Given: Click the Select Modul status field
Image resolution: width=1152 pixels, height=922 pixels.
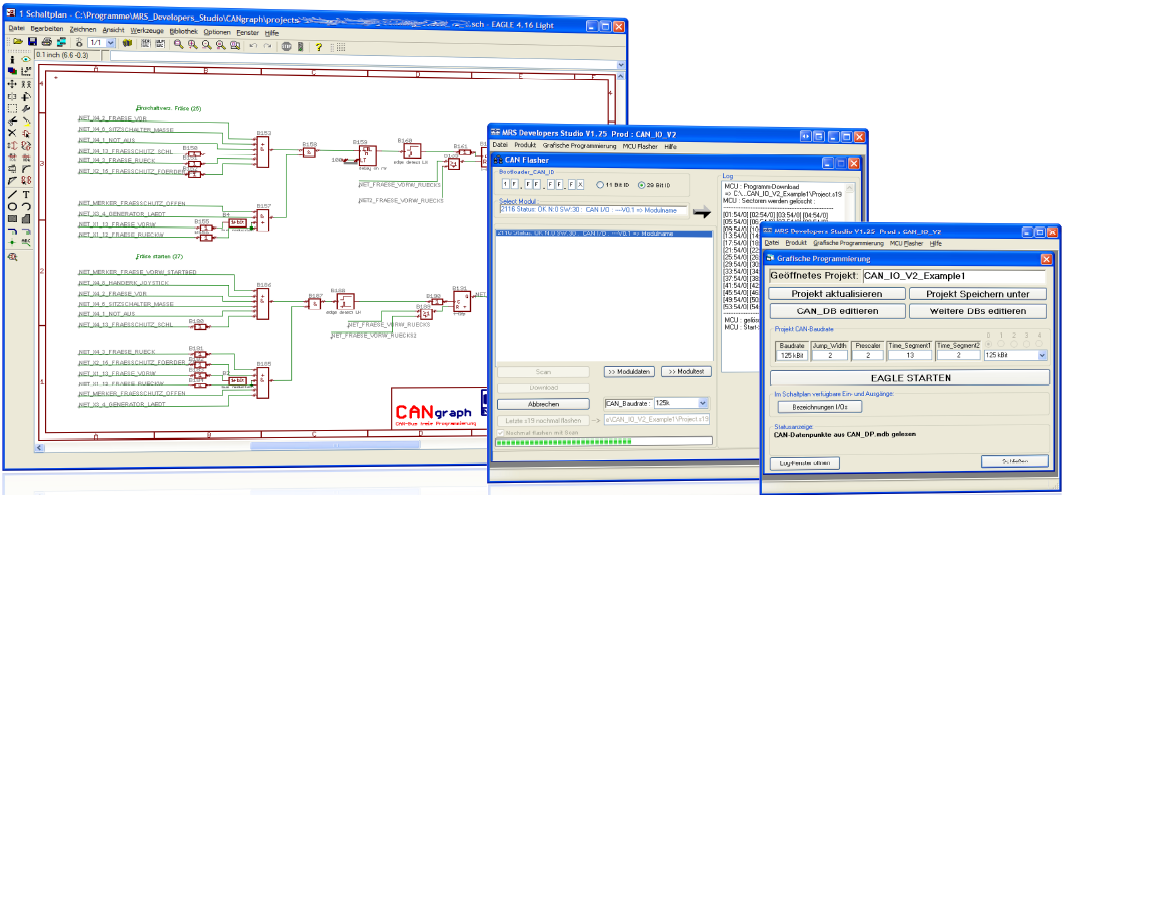Looking at the screenshot, I should (594, 210).
